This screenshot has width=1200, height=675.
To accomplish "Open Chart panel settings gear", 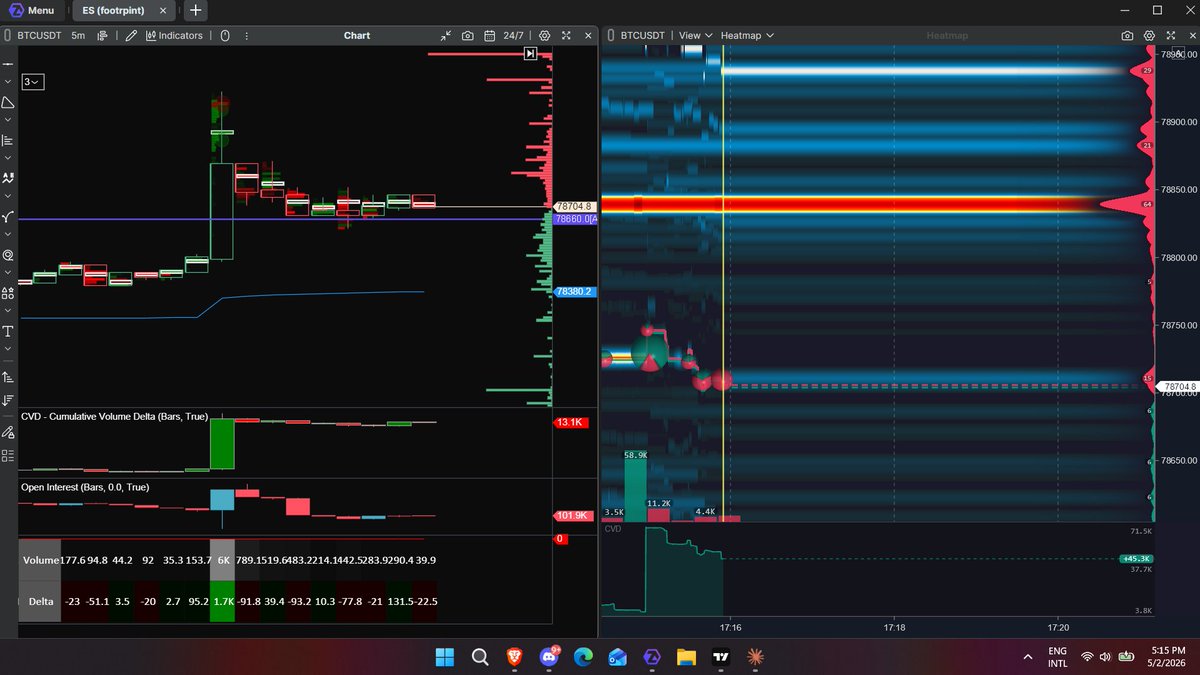I will 544,35.
